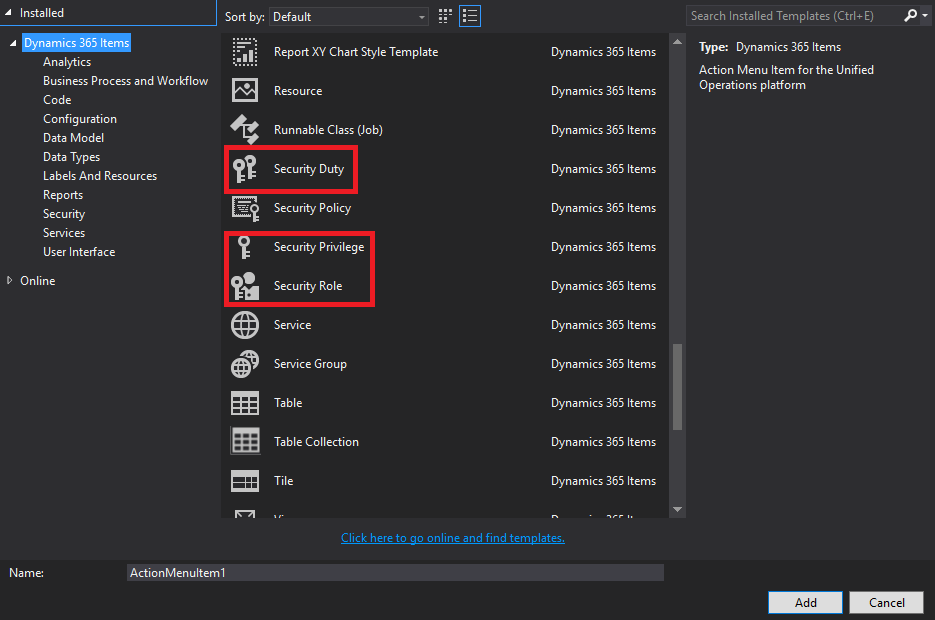Screen dimensions: 935x620
Task: Select the Reports category
Action: click(63, 195)
